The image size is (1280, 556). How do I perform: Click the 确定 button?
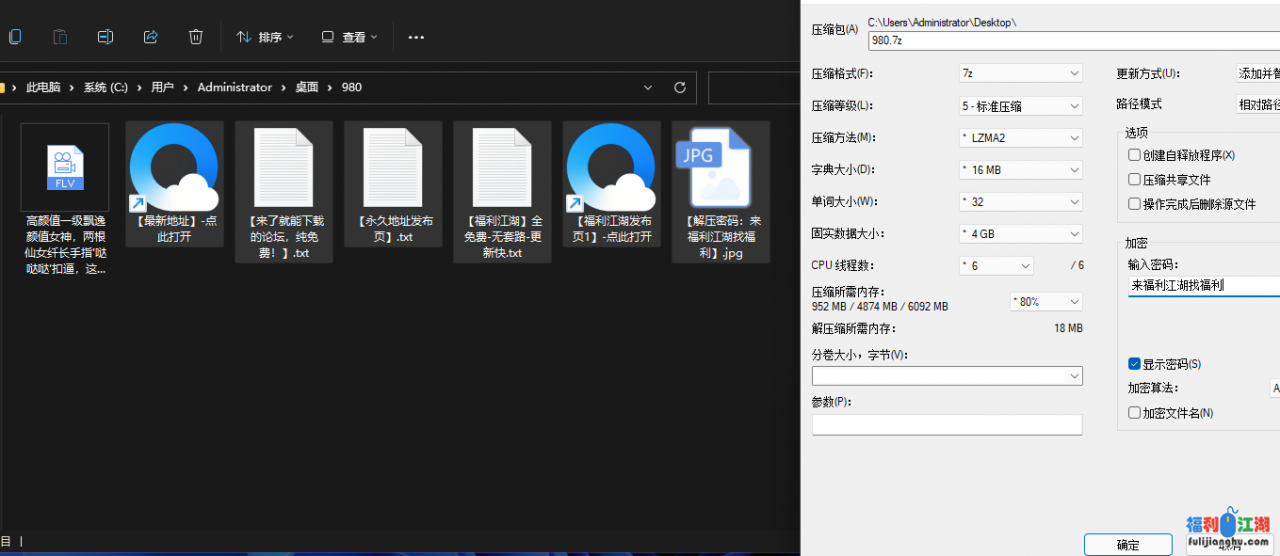click(x=1127, y=545)
